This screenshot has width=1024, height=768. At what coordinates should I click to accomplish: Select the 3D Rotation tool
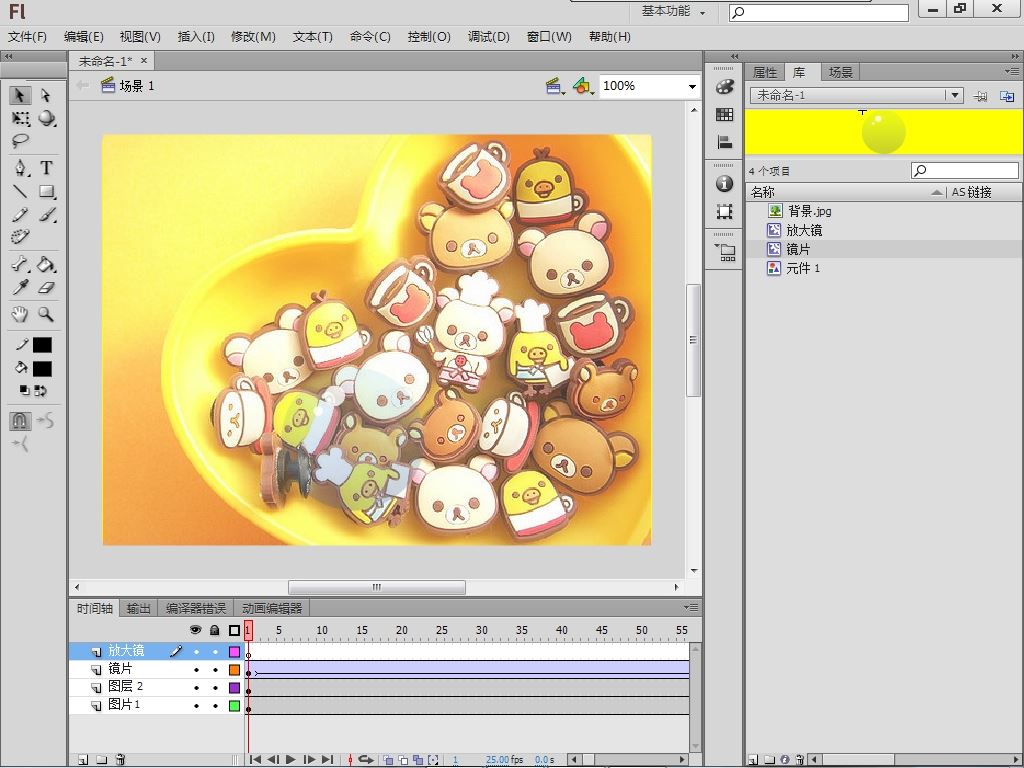[x=46, y=118]
